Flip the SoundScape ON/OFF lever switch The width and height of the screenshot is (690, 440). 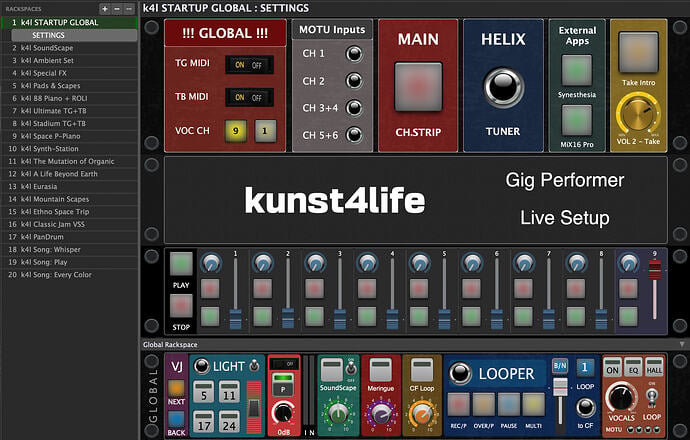pyautogui.click(x=351, y=368)
